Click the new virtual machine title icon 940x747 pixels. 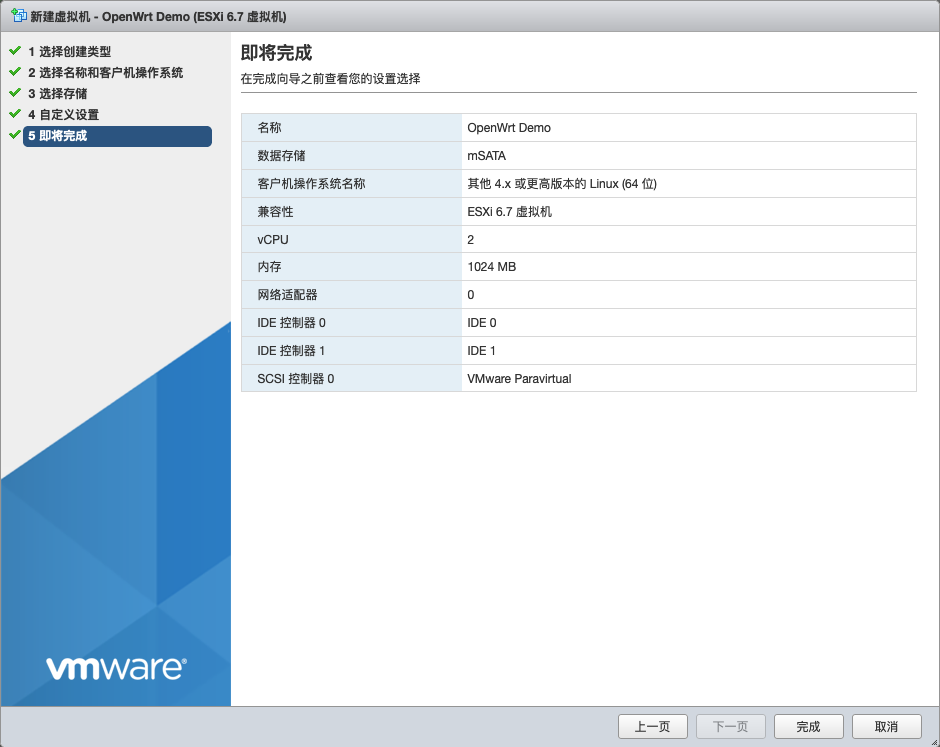[x=19, y=15]
